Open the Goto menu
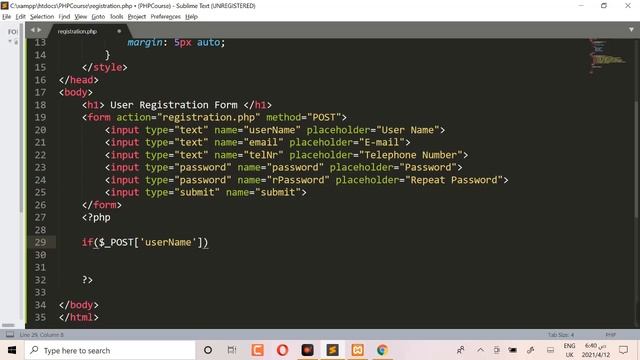The image size is (640, 360). pos(98,17)
